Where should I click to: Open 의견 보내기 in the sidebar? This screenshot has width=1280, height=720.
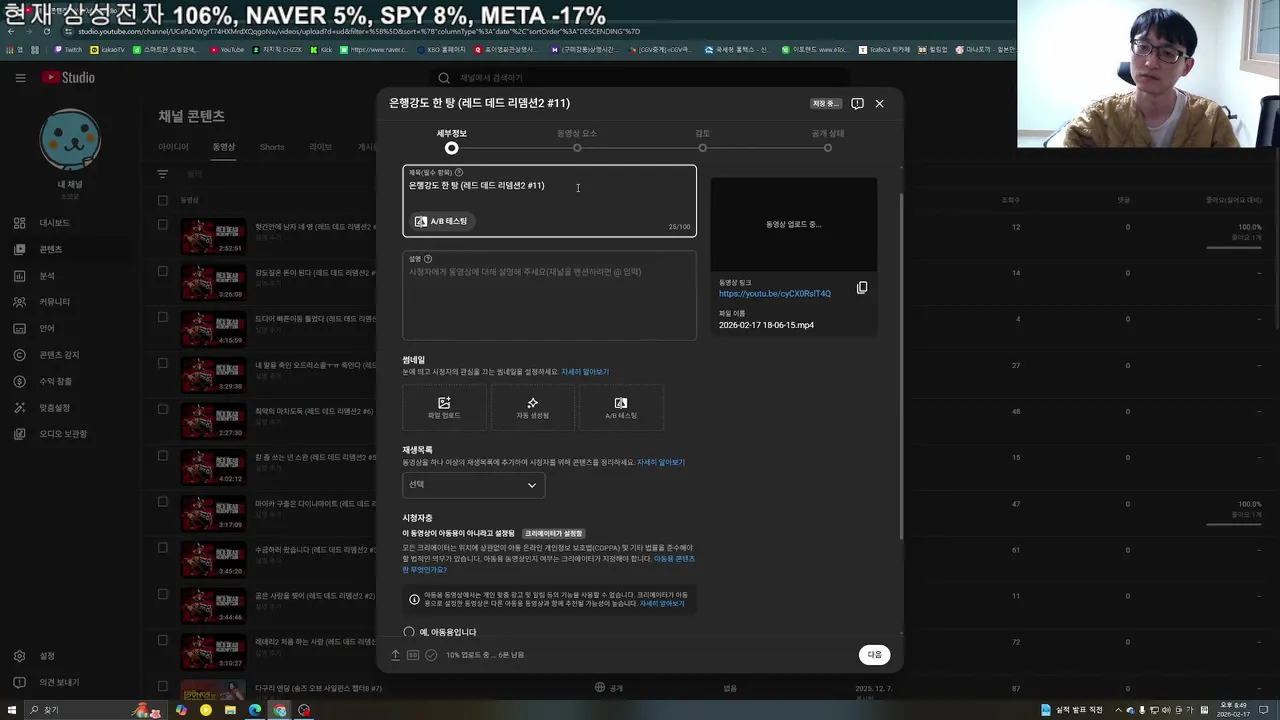click(x=59, y=683)
